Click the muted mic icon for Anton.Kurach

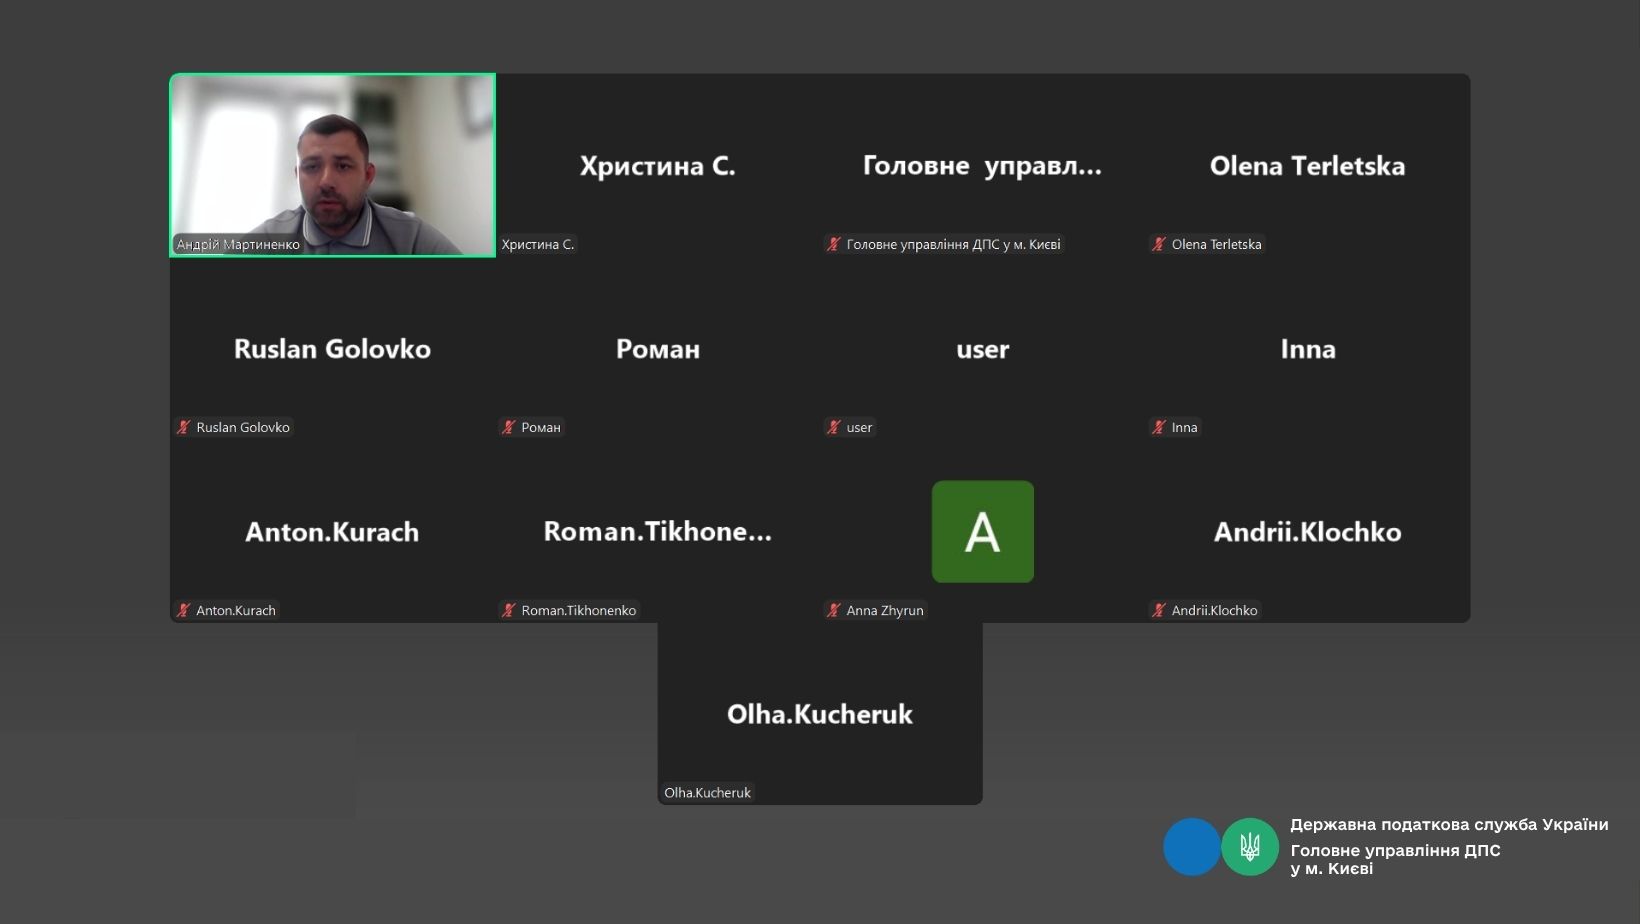click(184, 610)
